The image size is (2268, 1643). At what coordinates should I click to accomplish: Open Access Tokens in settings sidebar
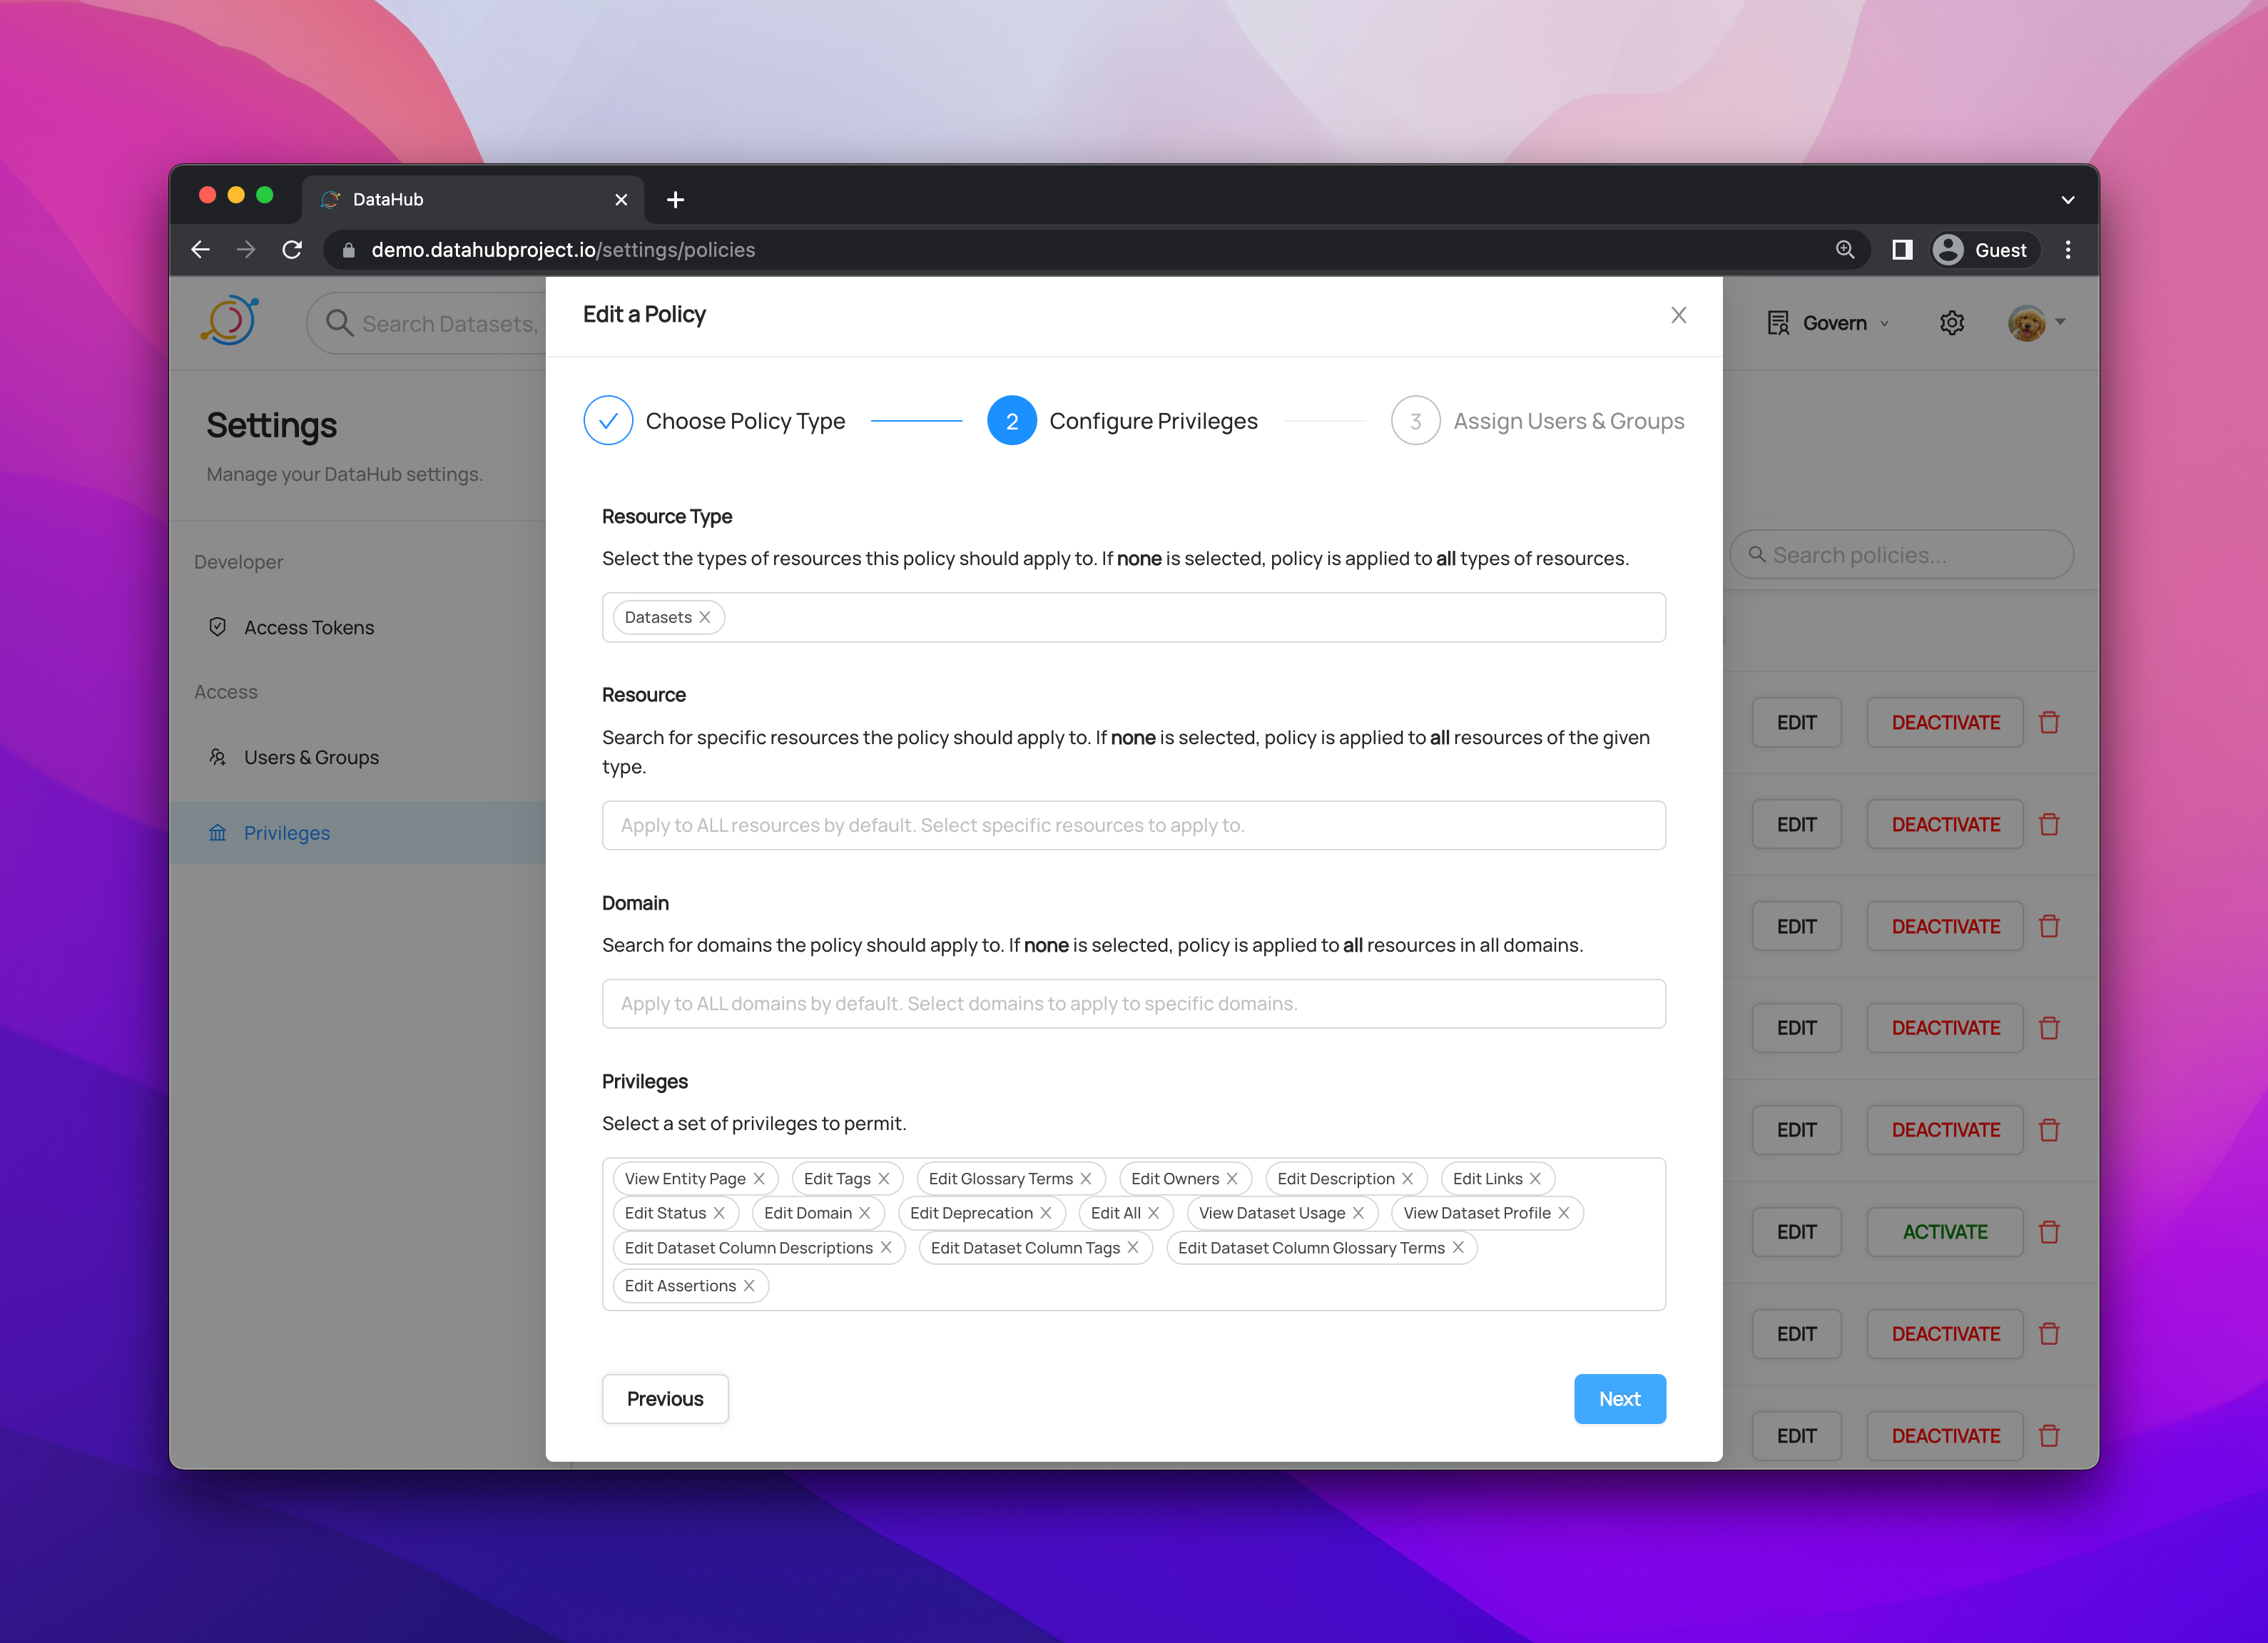(309, 627)
